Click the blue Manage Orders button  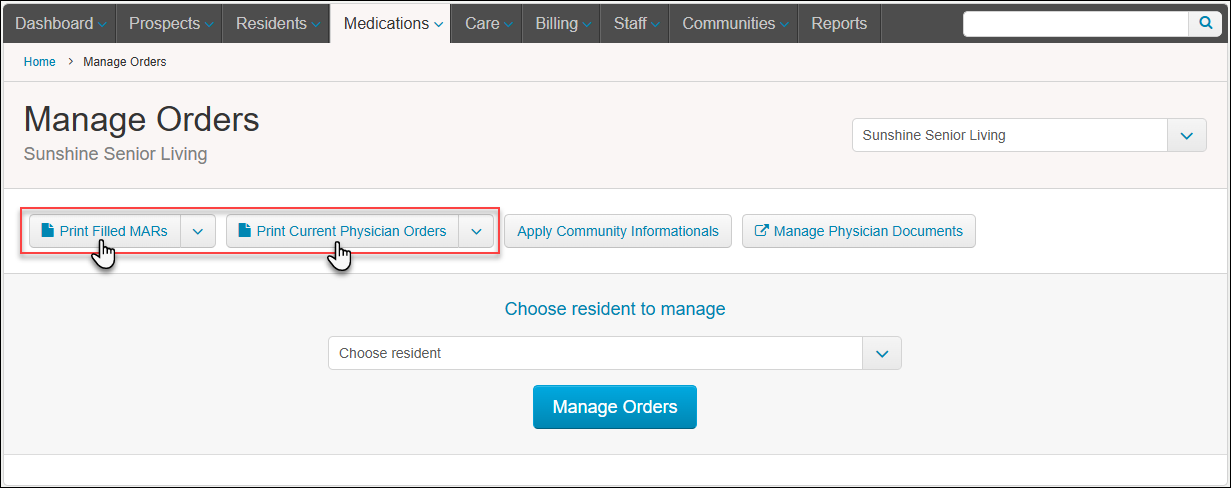[x=615, y=407]
